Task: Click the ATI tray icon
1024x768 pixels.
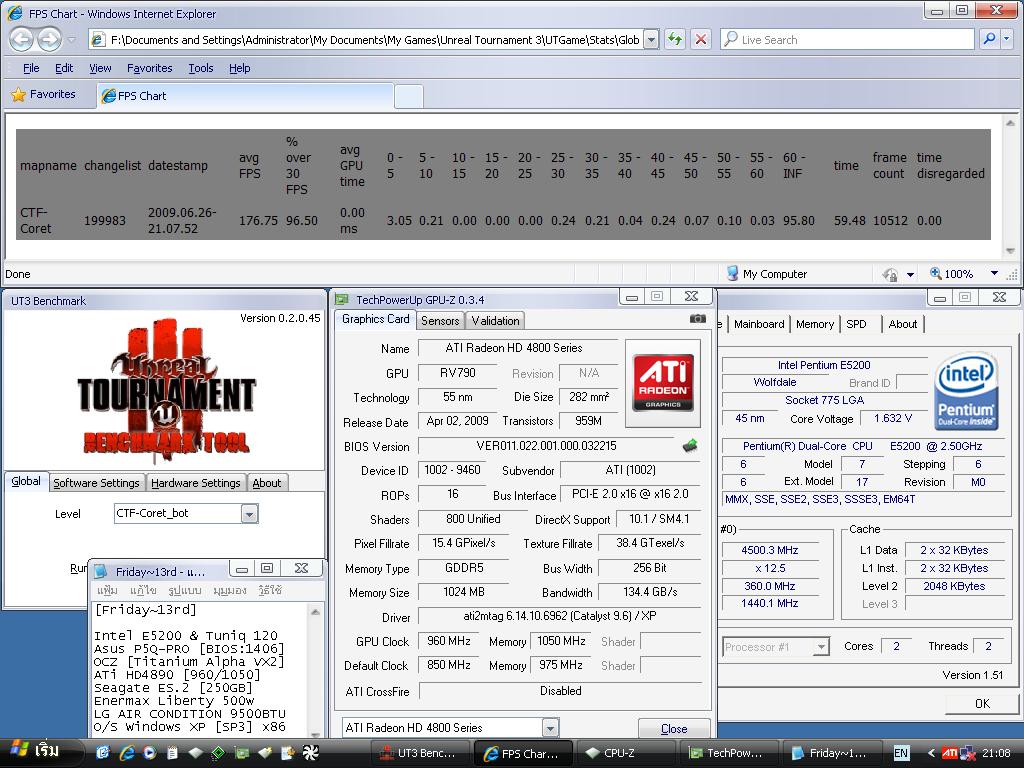Action: (x=950, y=753)
